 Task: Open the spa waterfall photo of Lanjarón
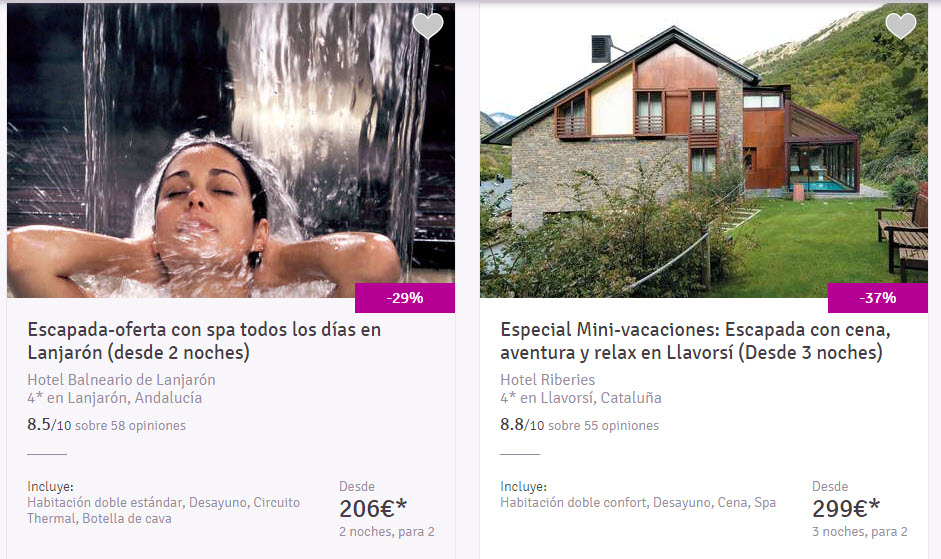[230, 150]
